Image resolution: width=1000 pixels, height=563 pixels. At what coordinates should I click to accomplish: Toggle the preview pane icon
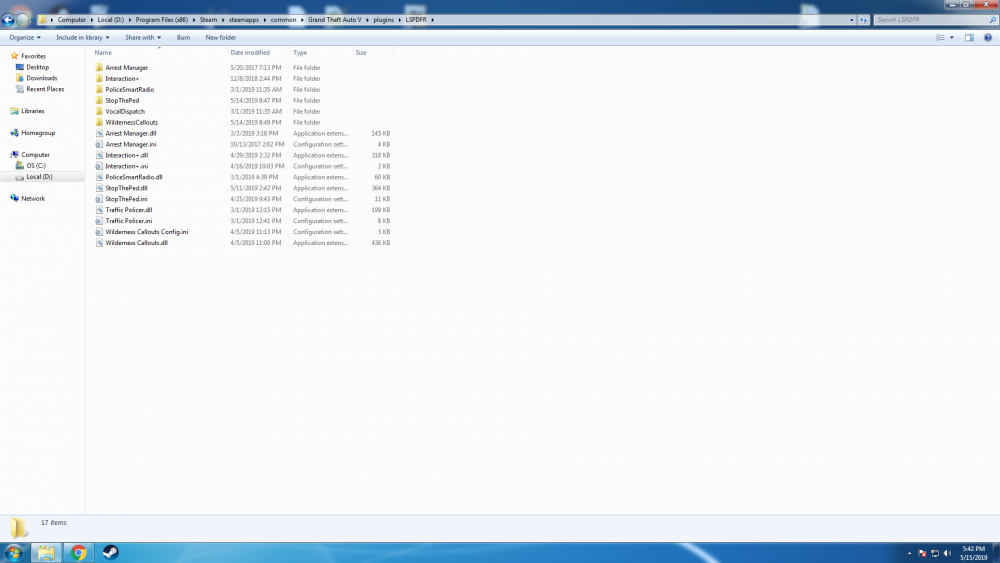point(969,38)
